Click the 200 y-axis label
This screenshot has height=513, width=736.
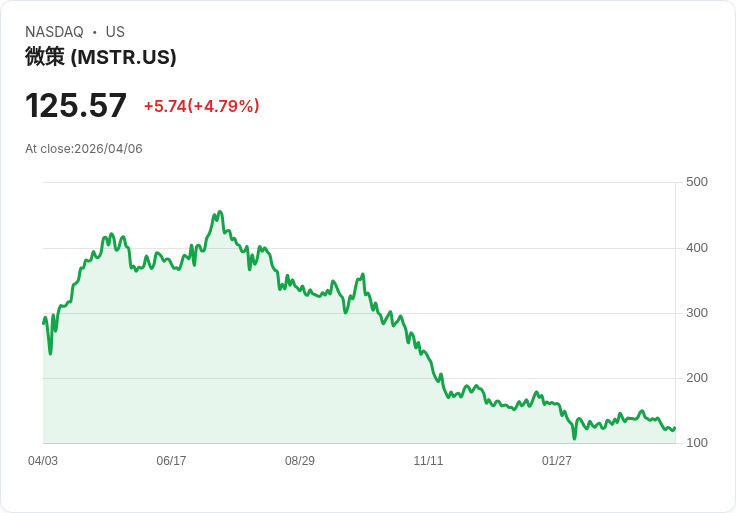click(697, 378)
